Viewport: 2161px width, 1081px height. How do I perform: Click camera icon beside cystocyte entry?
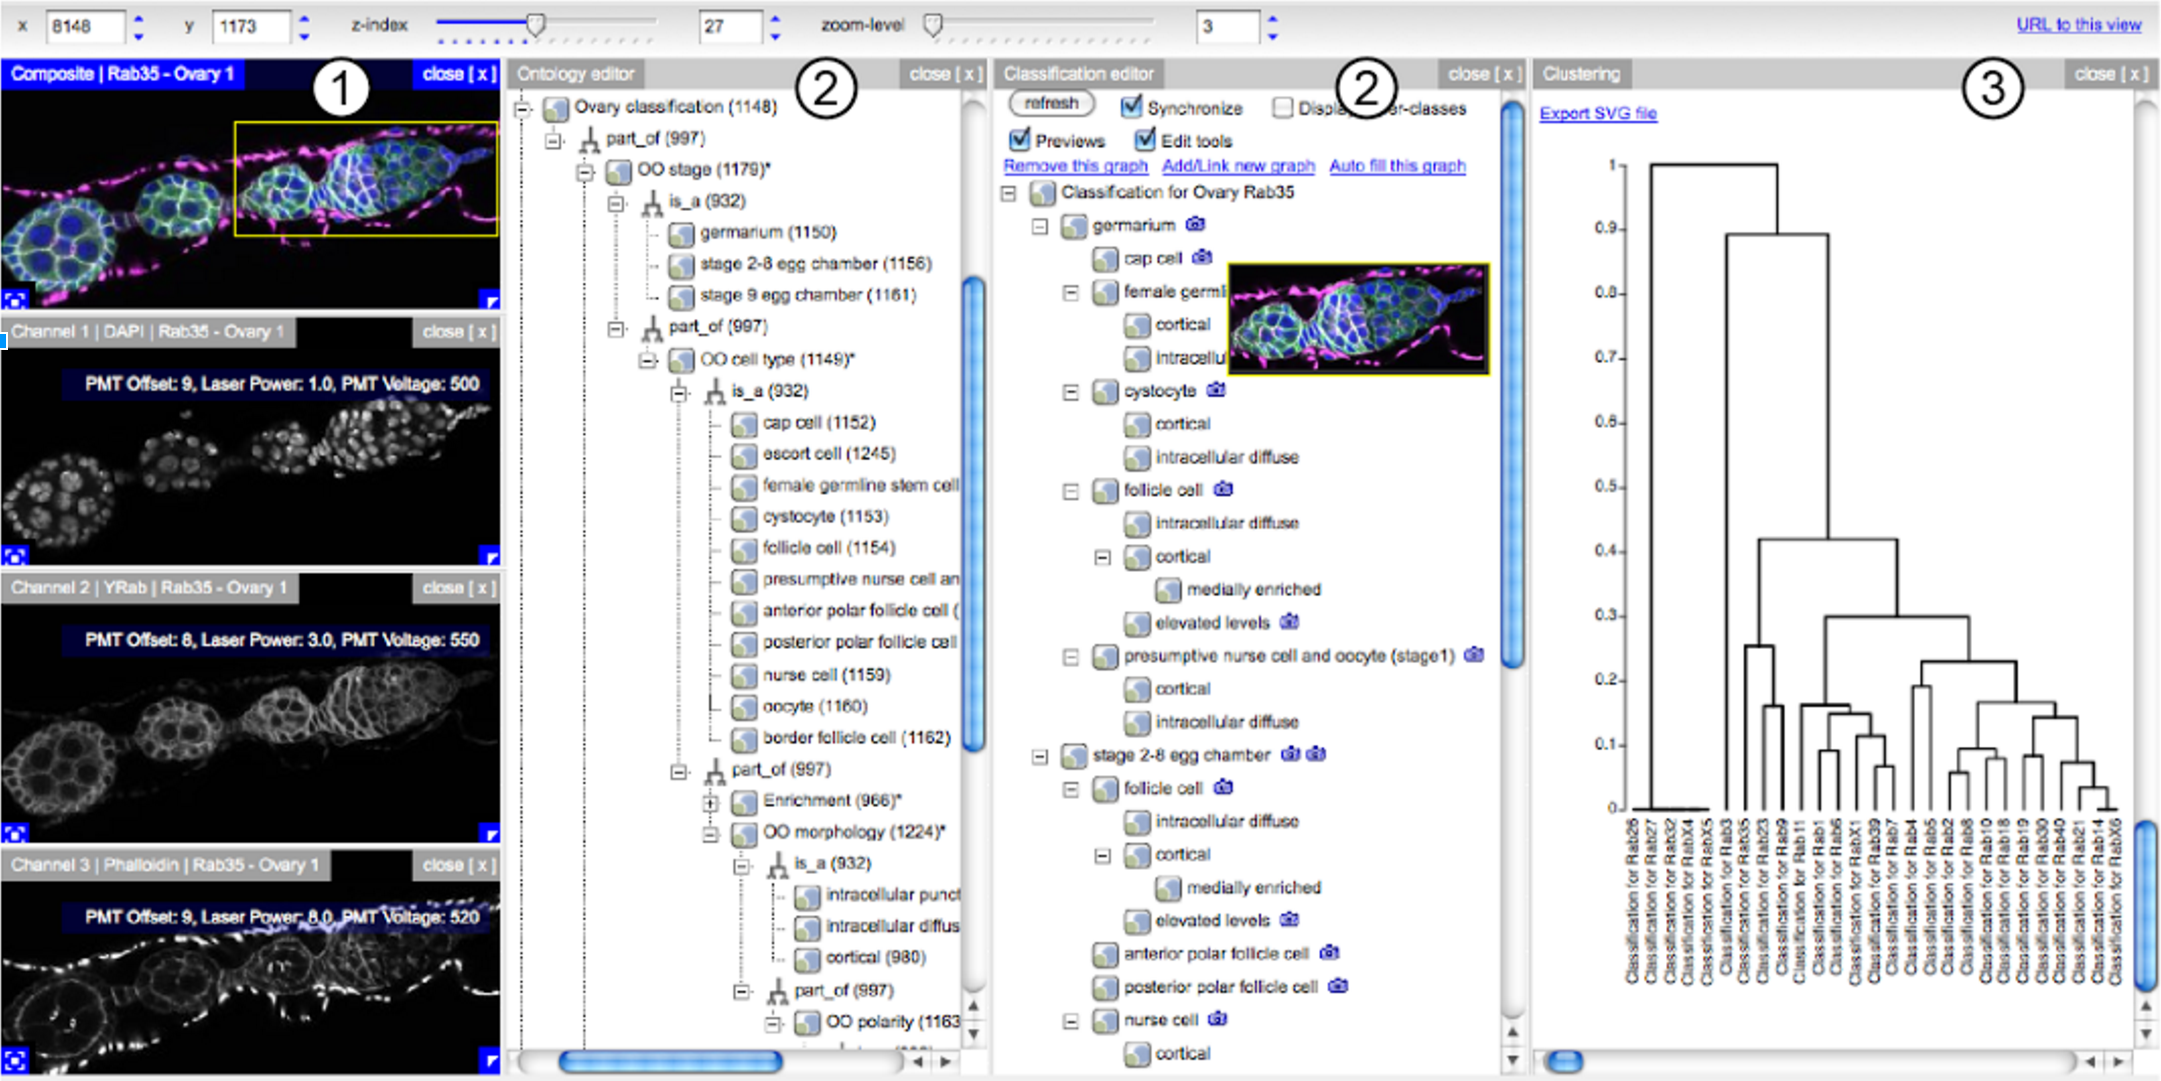click(1215, 390)
